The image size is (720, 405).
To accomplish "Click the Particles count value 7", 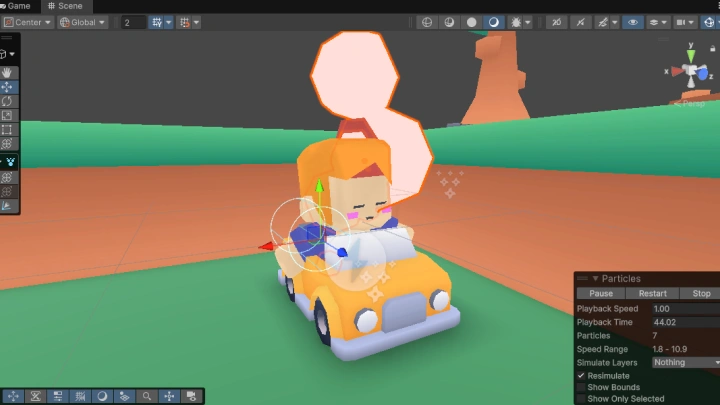I will pos(655,336).
